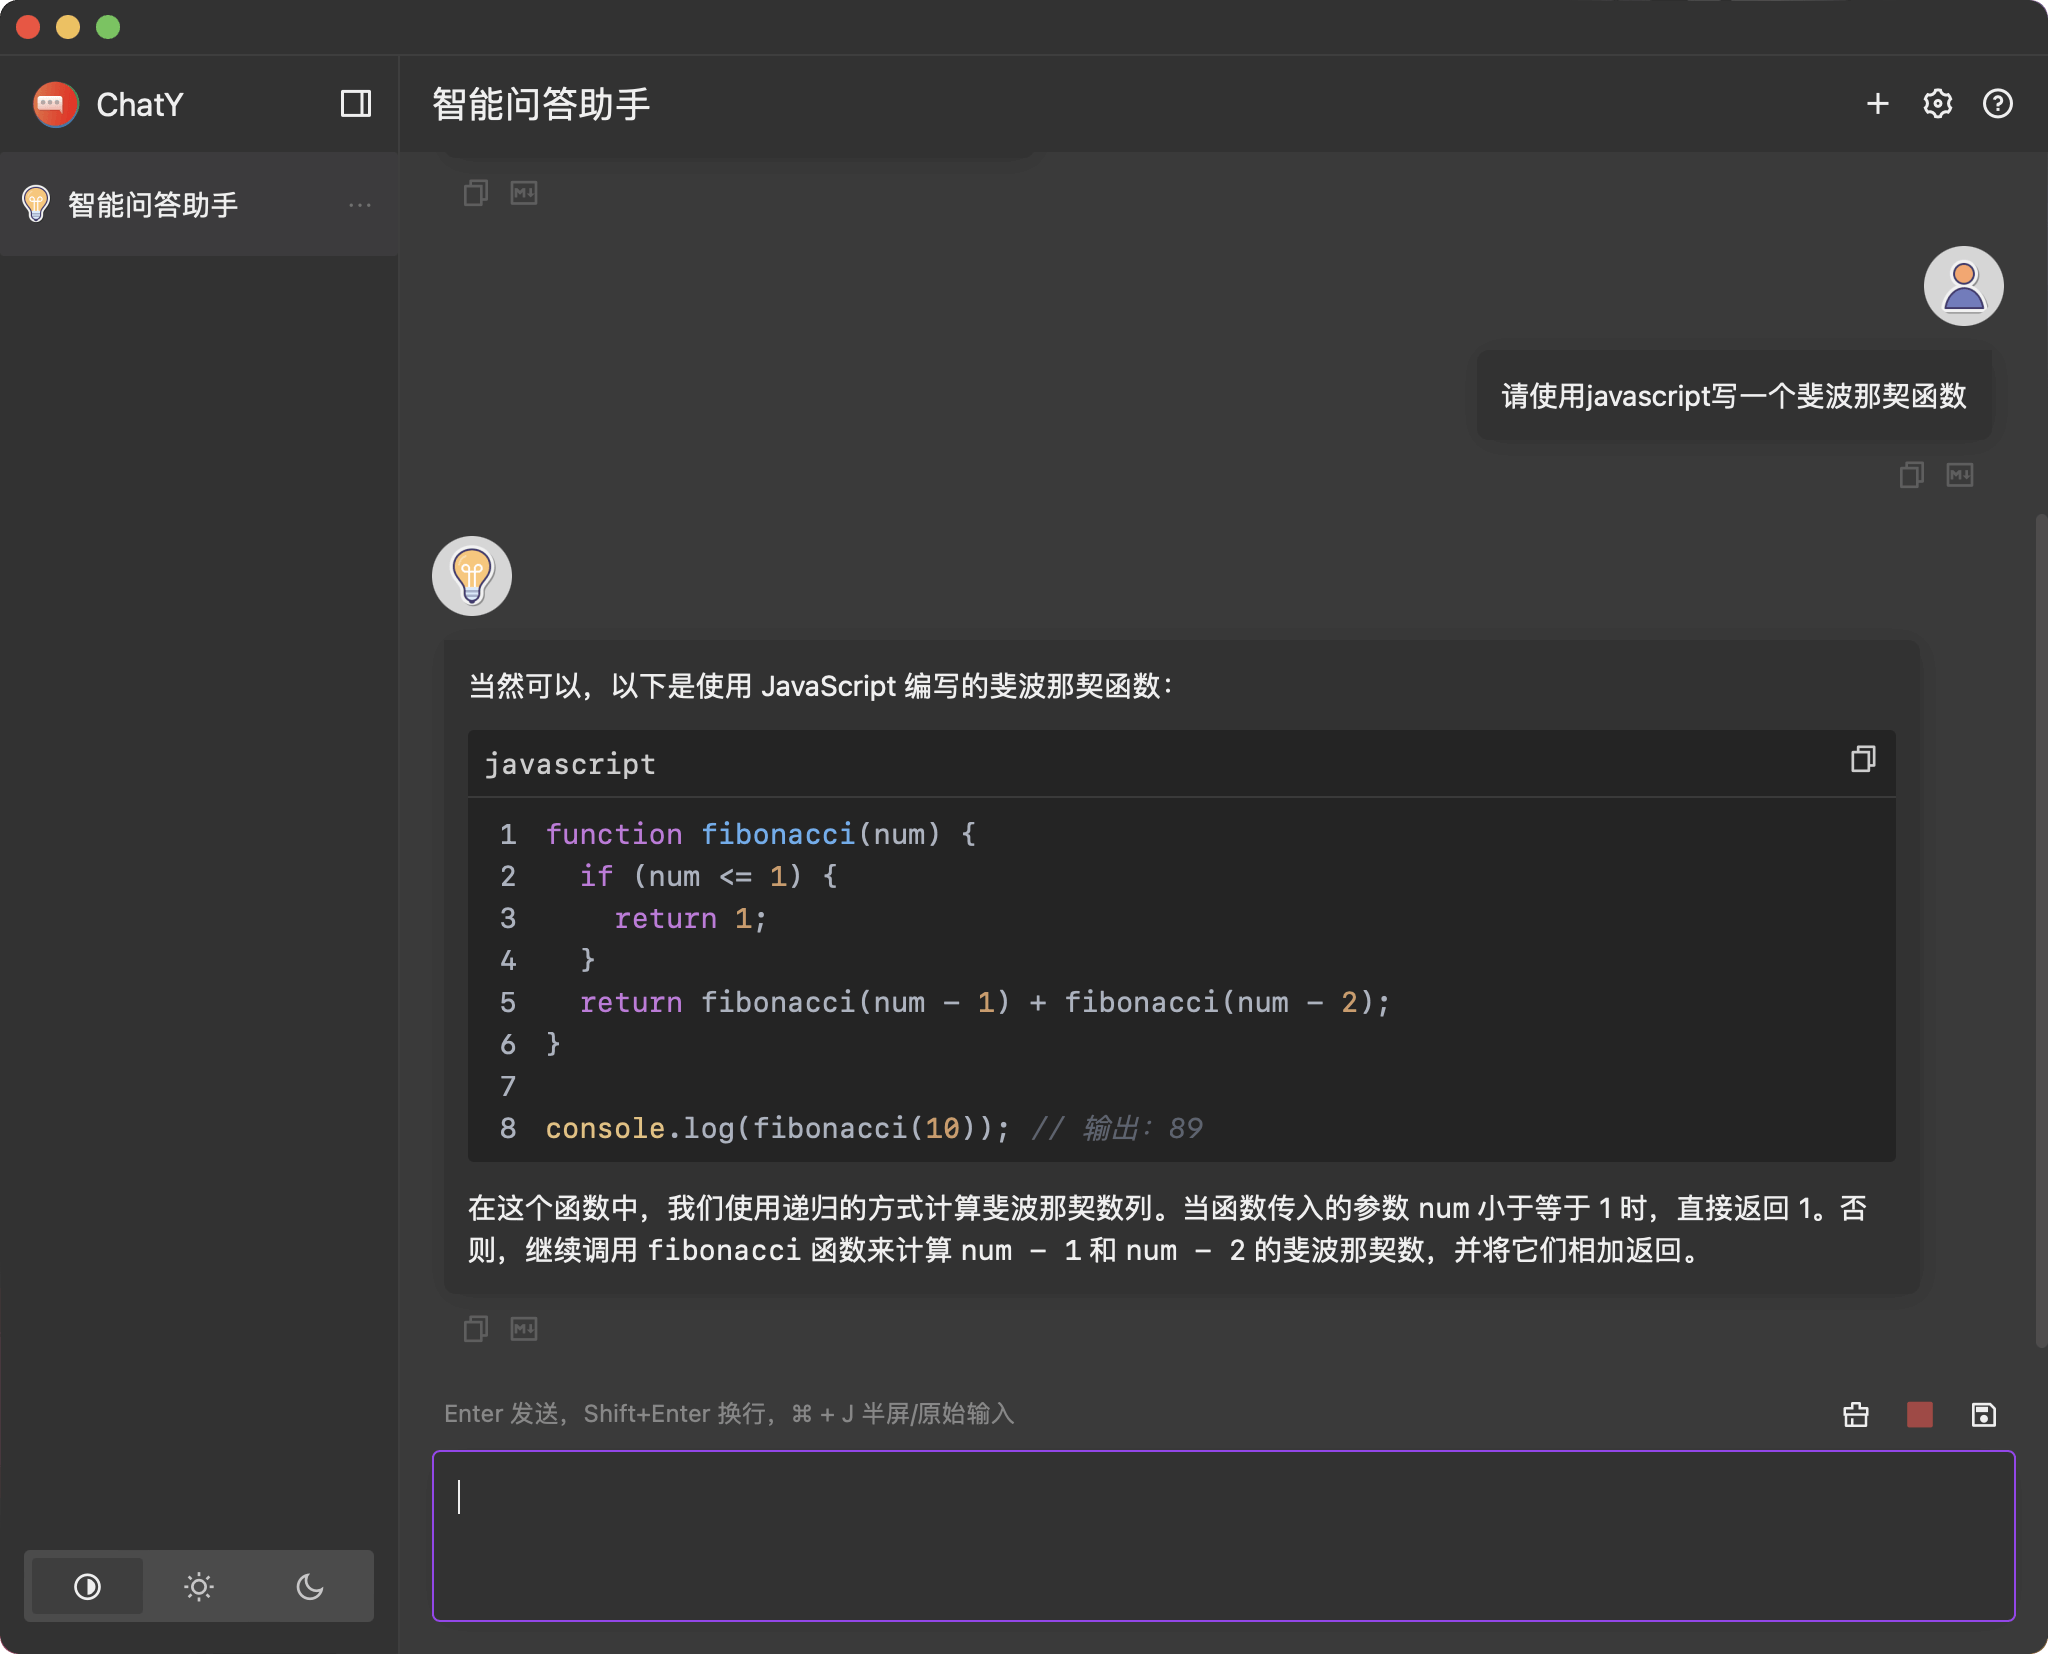Stop generating with red square button
This screenshot has height=1654, width=2048.
(x=1919, y=1414)
